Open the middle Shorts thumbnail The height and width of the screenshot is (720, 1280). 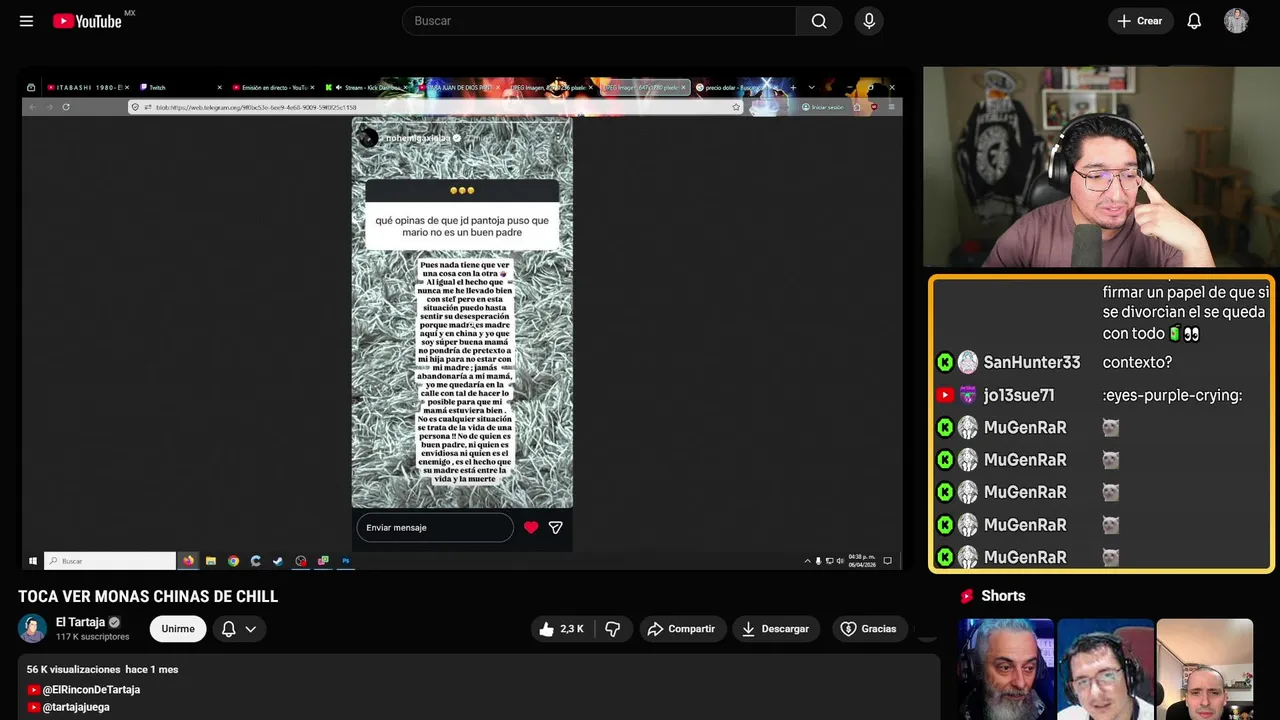[x=1105, y=669]
